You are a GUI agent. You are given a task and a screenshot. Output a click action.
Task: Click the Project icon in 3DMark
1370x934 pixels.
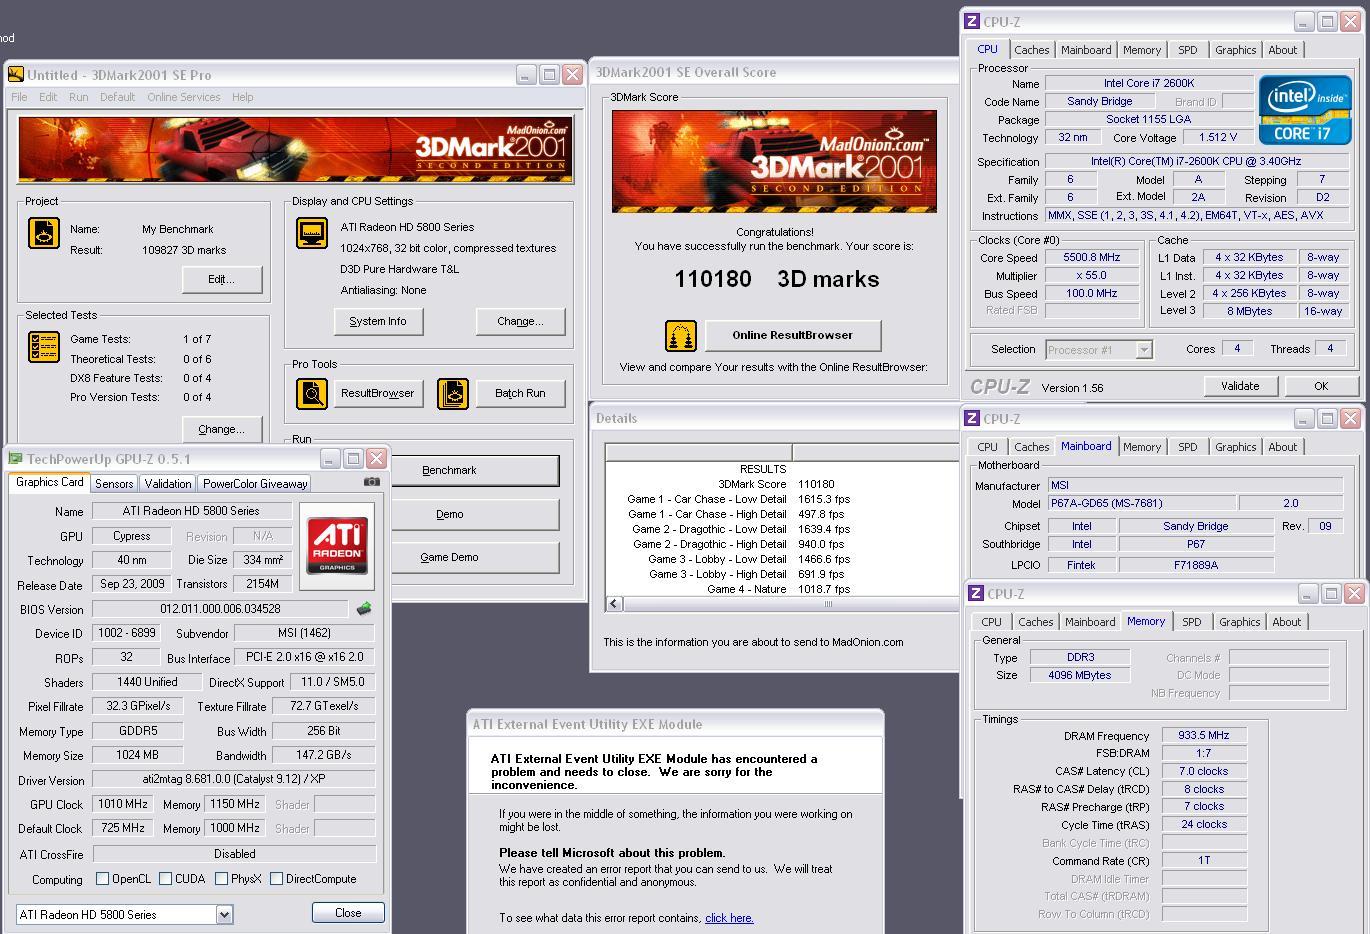tap(44, 232)
